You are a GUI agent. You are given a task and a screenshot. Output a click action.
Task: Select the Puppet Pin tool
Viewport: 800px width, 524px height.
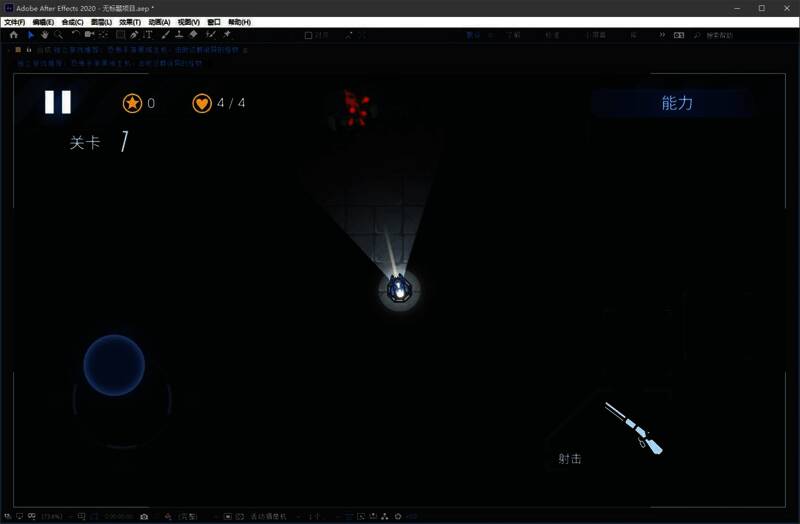pos(227,35)
